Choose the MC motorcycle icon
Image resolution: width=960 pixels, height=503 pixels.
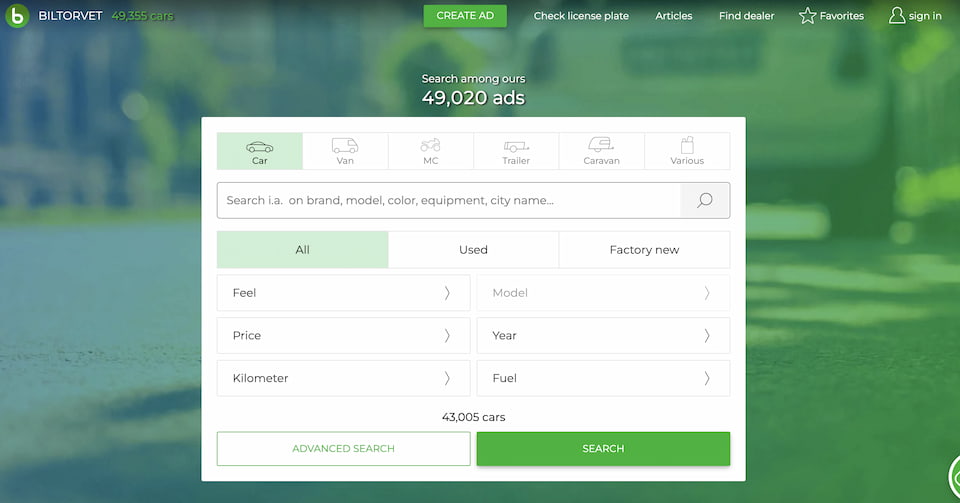click(430, 146)
